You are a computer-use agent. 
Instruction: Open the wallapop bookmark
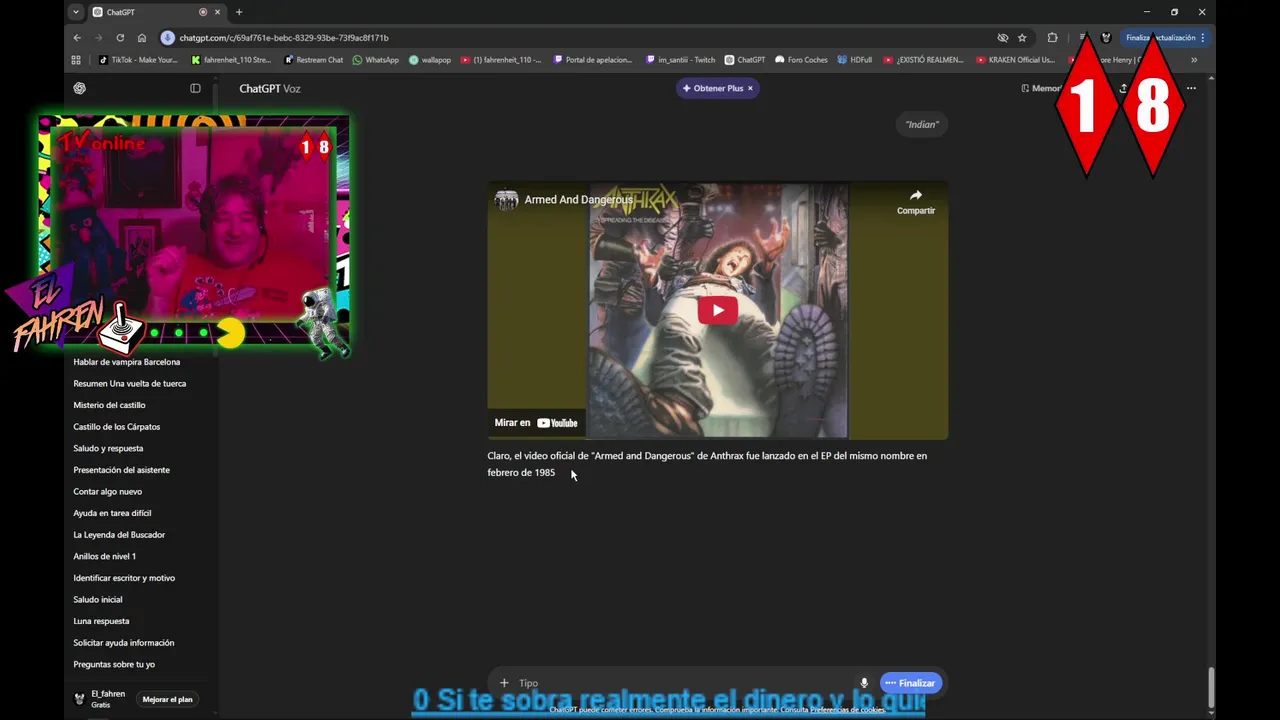click(x=430, y=60)
